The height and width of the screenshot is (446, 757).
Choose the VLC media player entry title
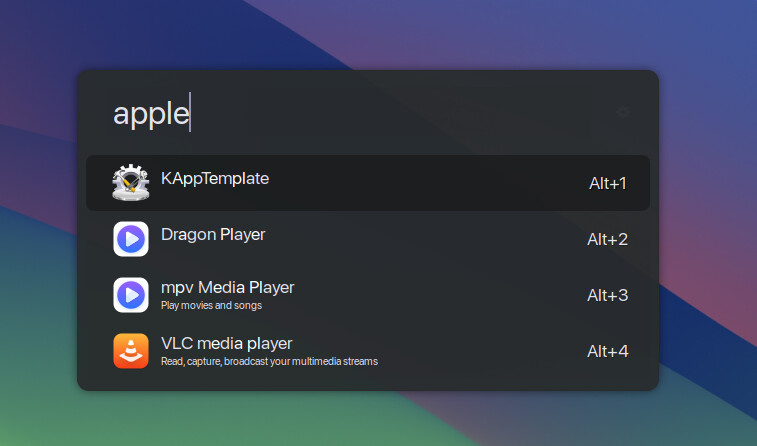click(226, 344)
